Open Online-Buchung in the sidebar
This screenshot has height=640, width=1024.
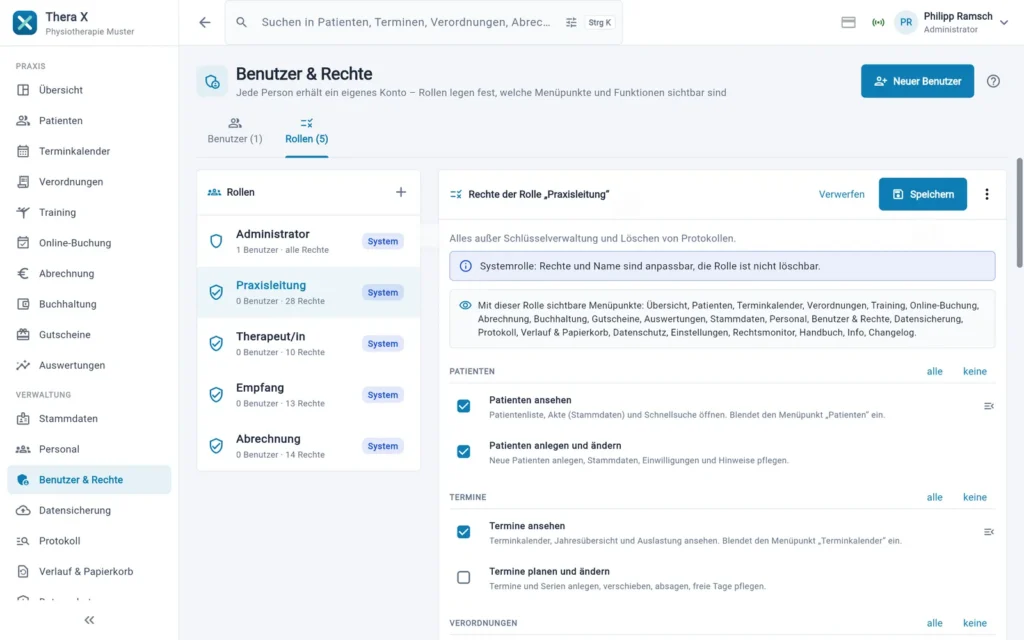(89, 243)
